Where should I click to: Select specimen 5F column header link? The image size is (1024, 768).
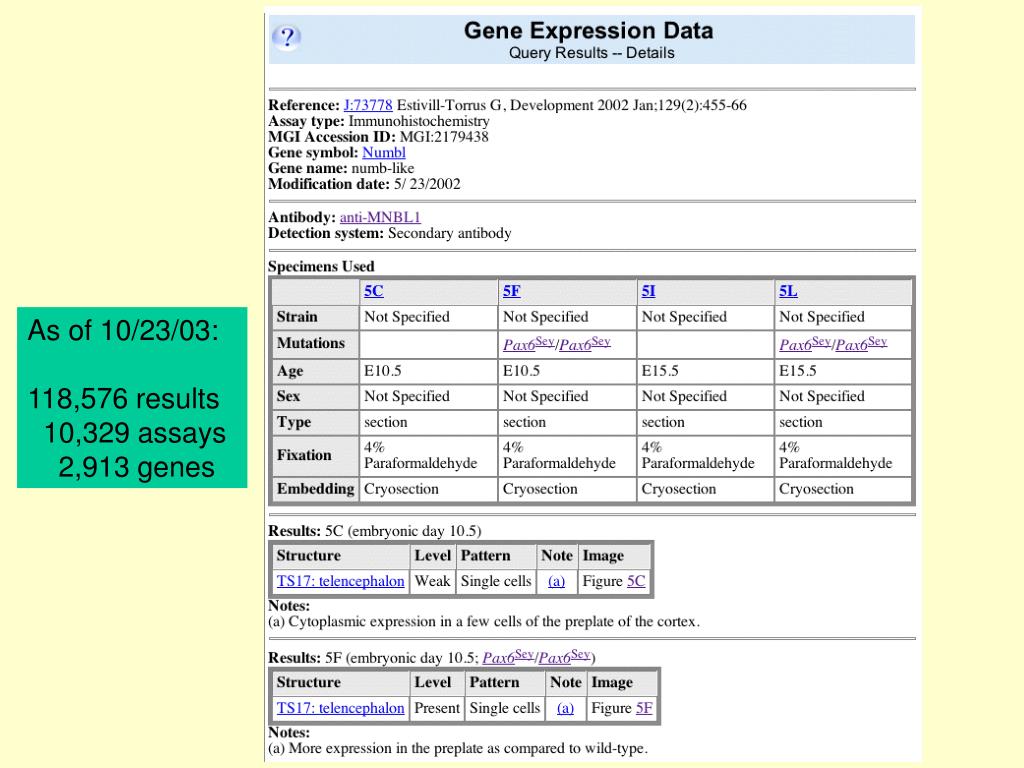point(511,291)
